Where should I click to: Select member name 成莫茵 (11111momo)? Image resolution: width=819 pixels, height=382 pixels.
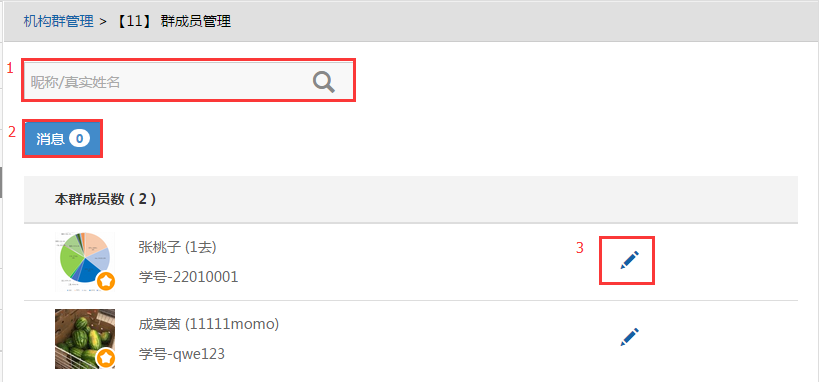click(209, 324)
